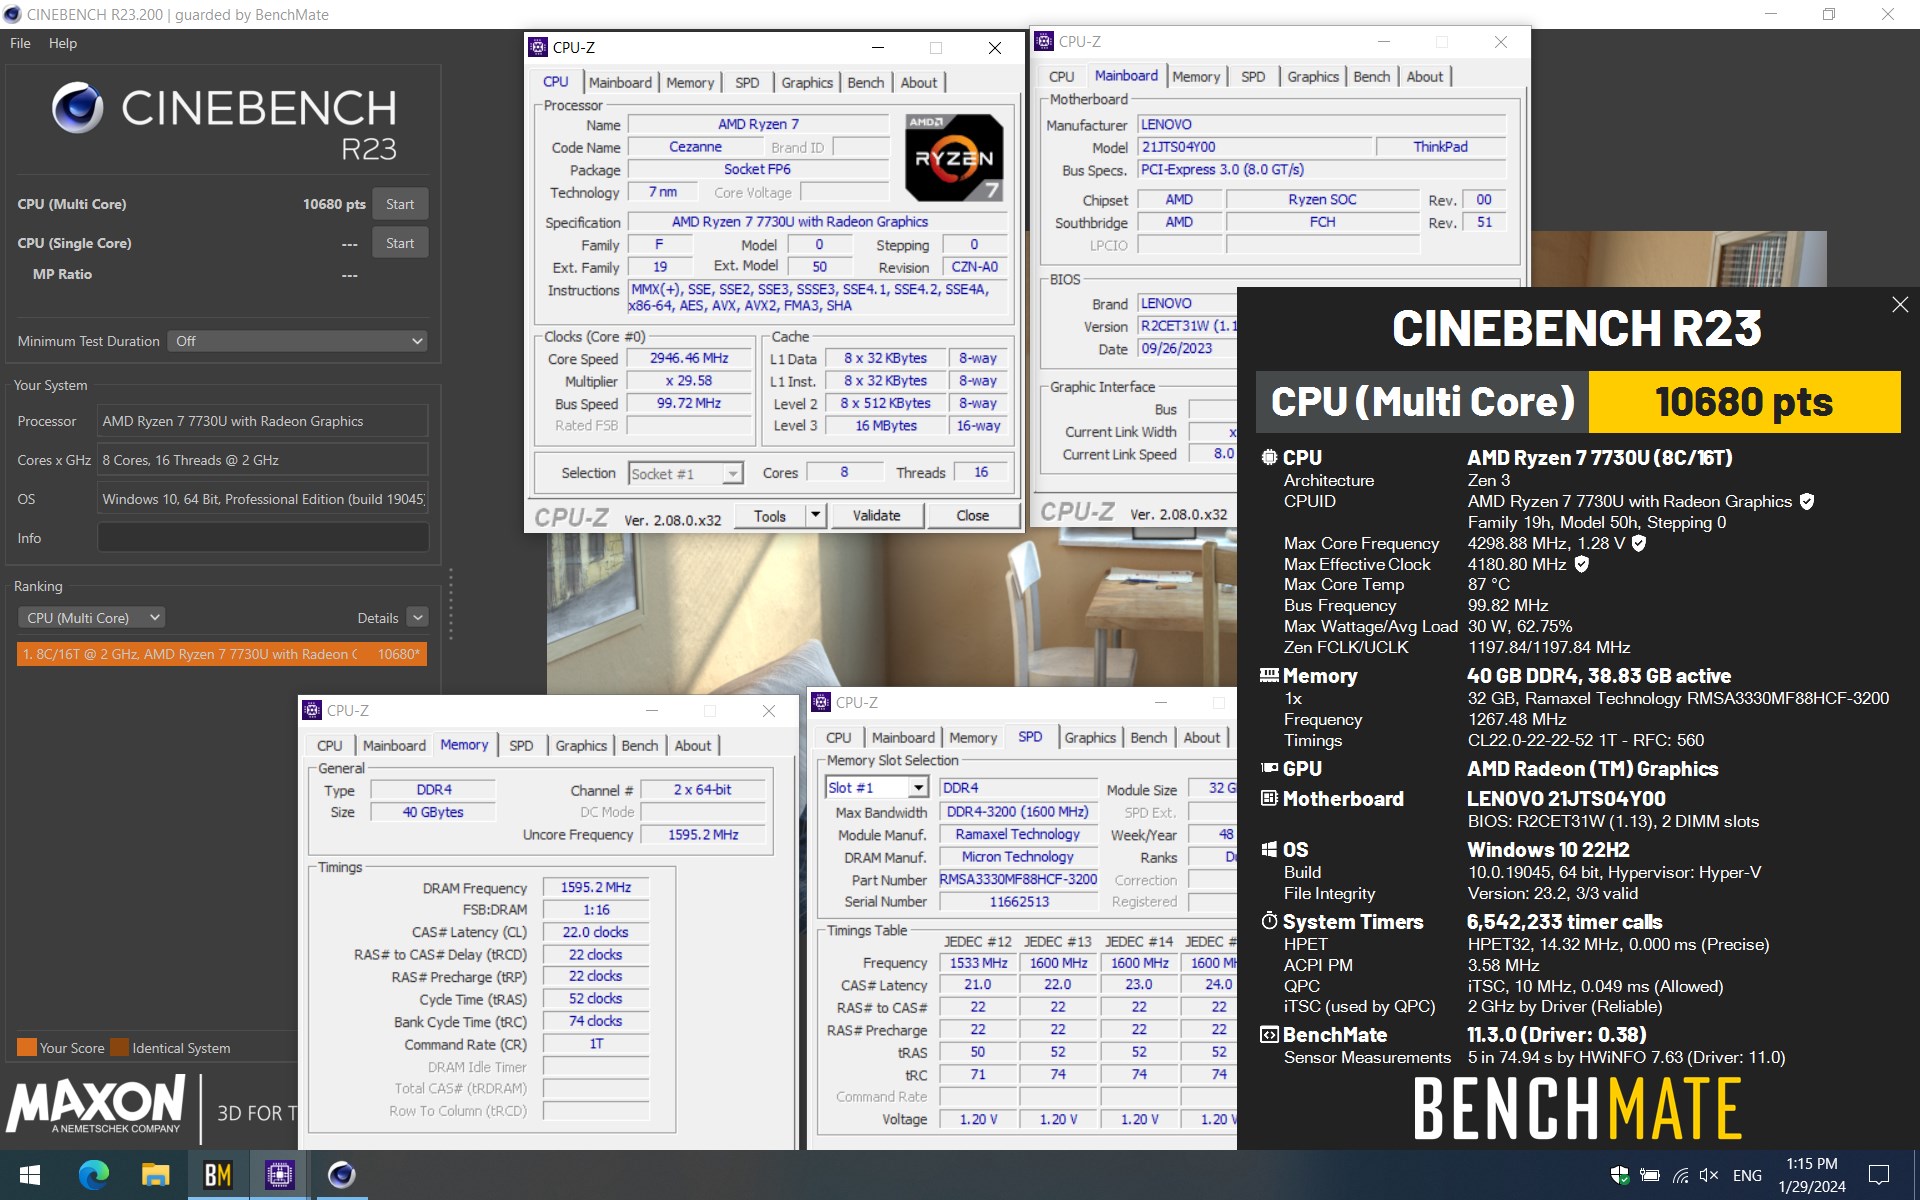Select SPD tab in Mainboard CPU-Z window

(1253, 77)
